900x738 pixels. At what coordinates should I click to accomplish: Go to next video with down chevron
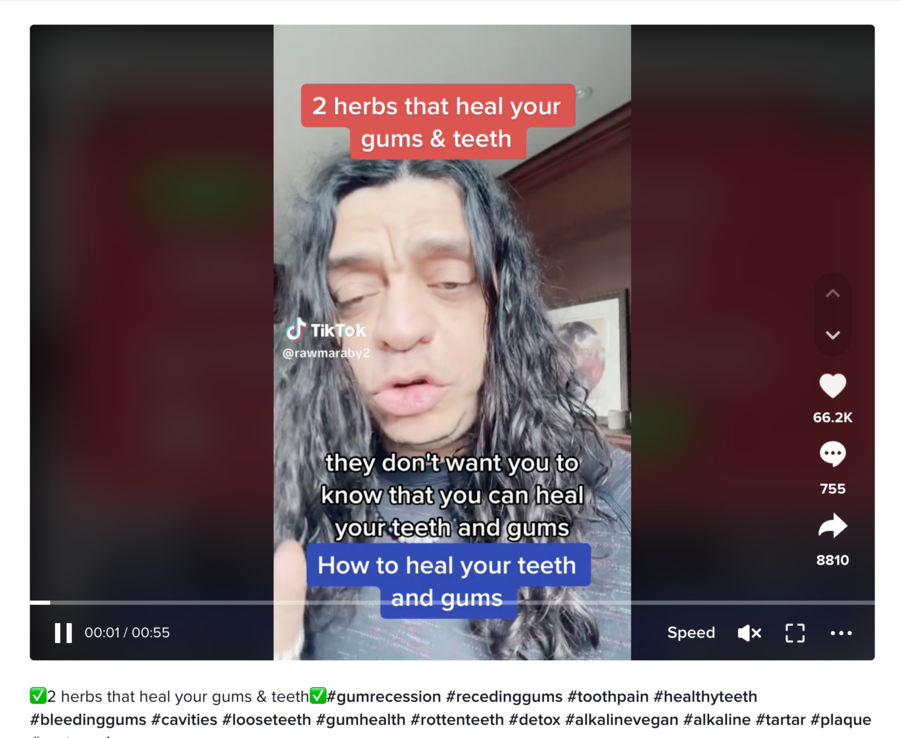pyautogui.click(x=832, y=335)
